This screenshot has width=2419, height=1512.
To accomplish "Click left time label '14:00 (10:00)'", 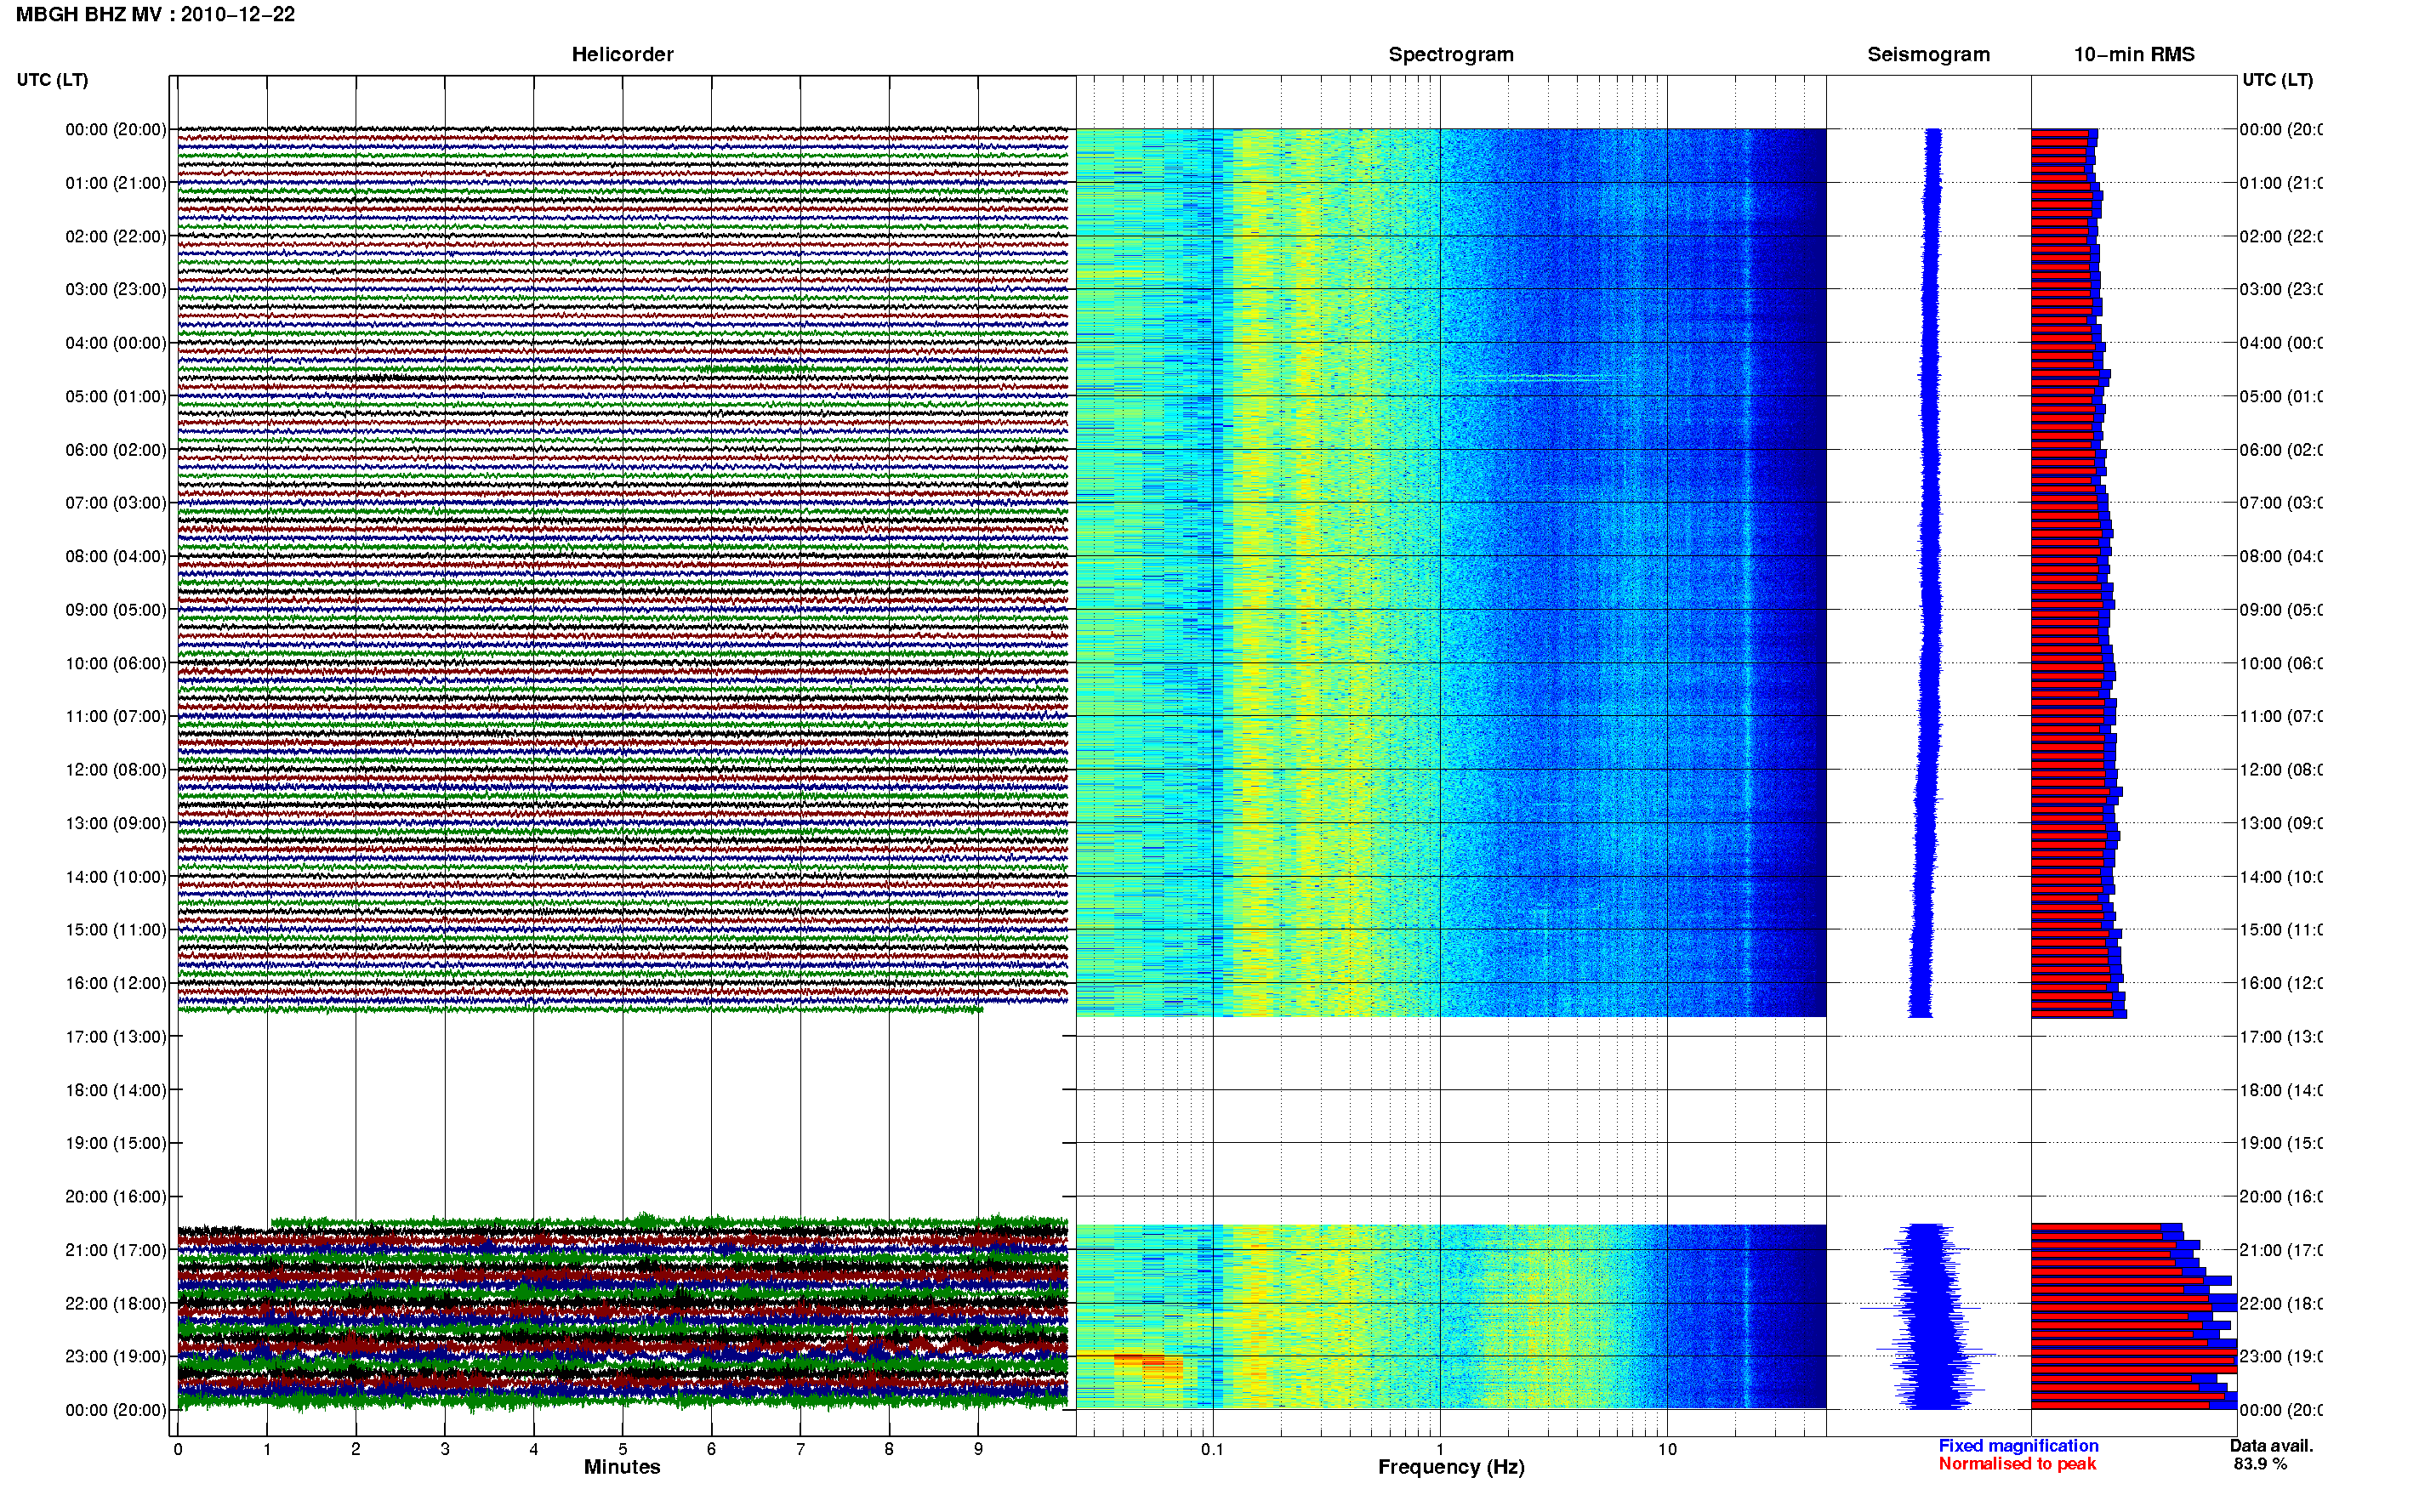I will tap(116, 877).
